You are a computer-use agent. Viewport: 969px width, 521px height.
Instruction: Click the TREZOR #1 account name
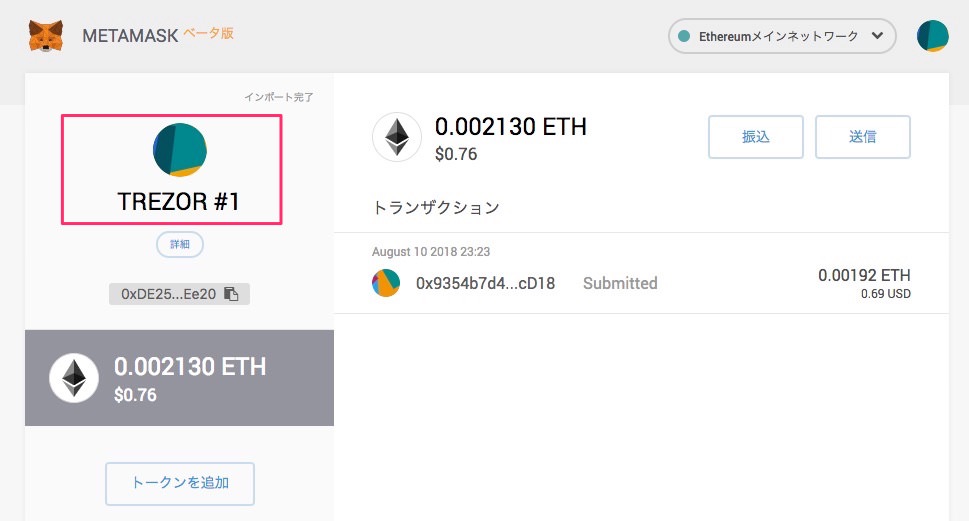pos(179,201)
